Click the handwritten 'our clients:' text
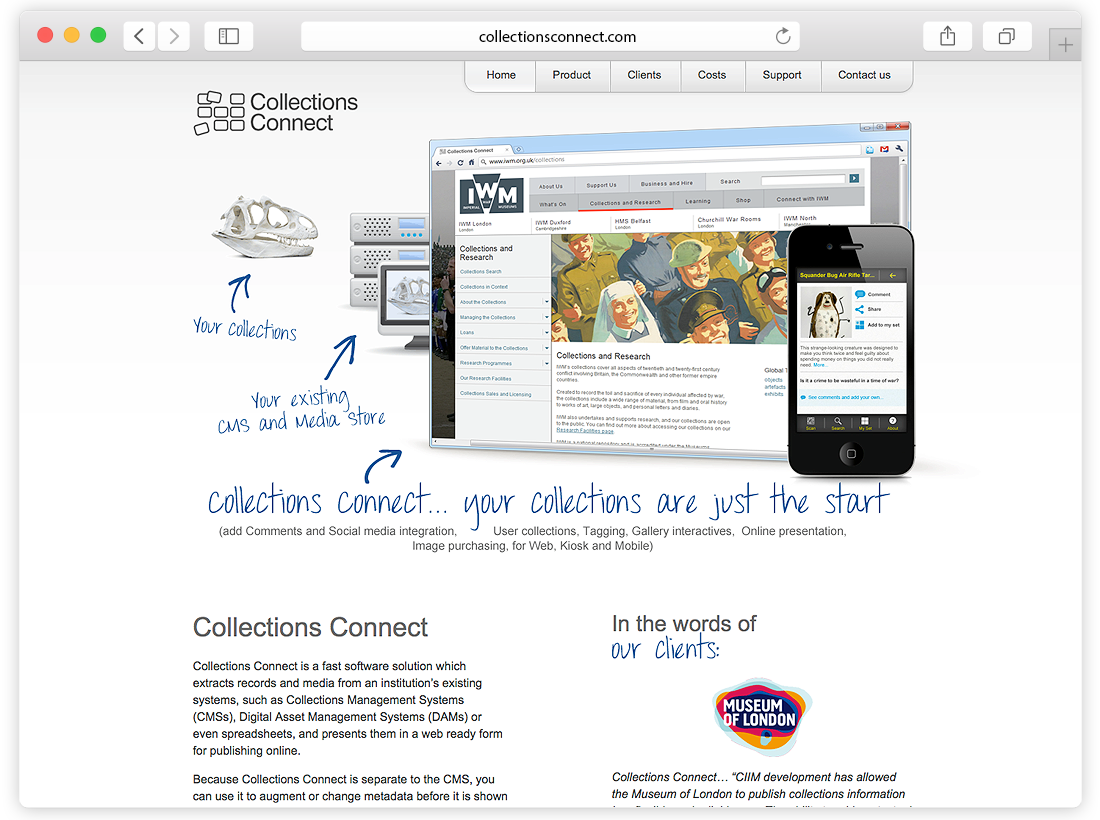 click(x=665, y=649)
